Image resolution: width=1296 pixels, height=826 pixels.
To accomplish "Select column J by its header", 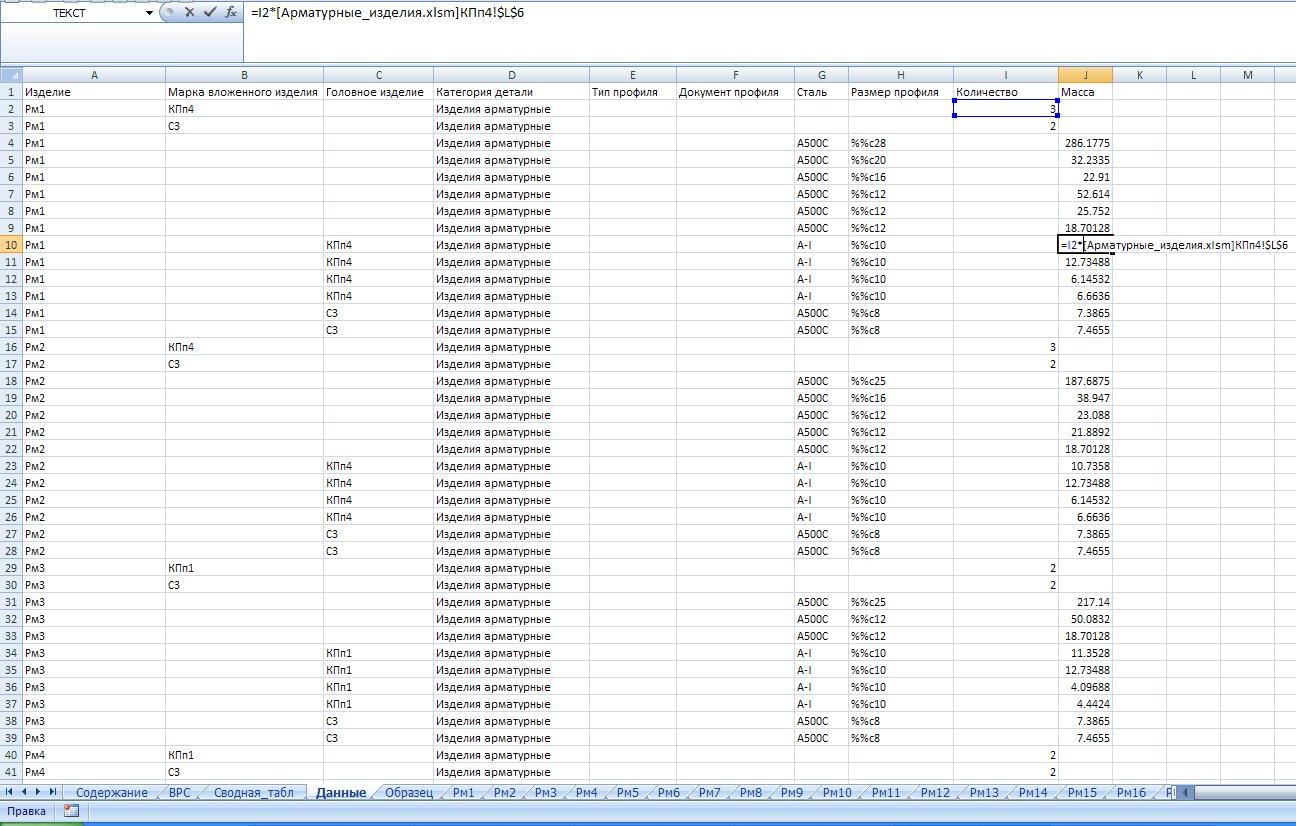I will (x=1085, y=75).
